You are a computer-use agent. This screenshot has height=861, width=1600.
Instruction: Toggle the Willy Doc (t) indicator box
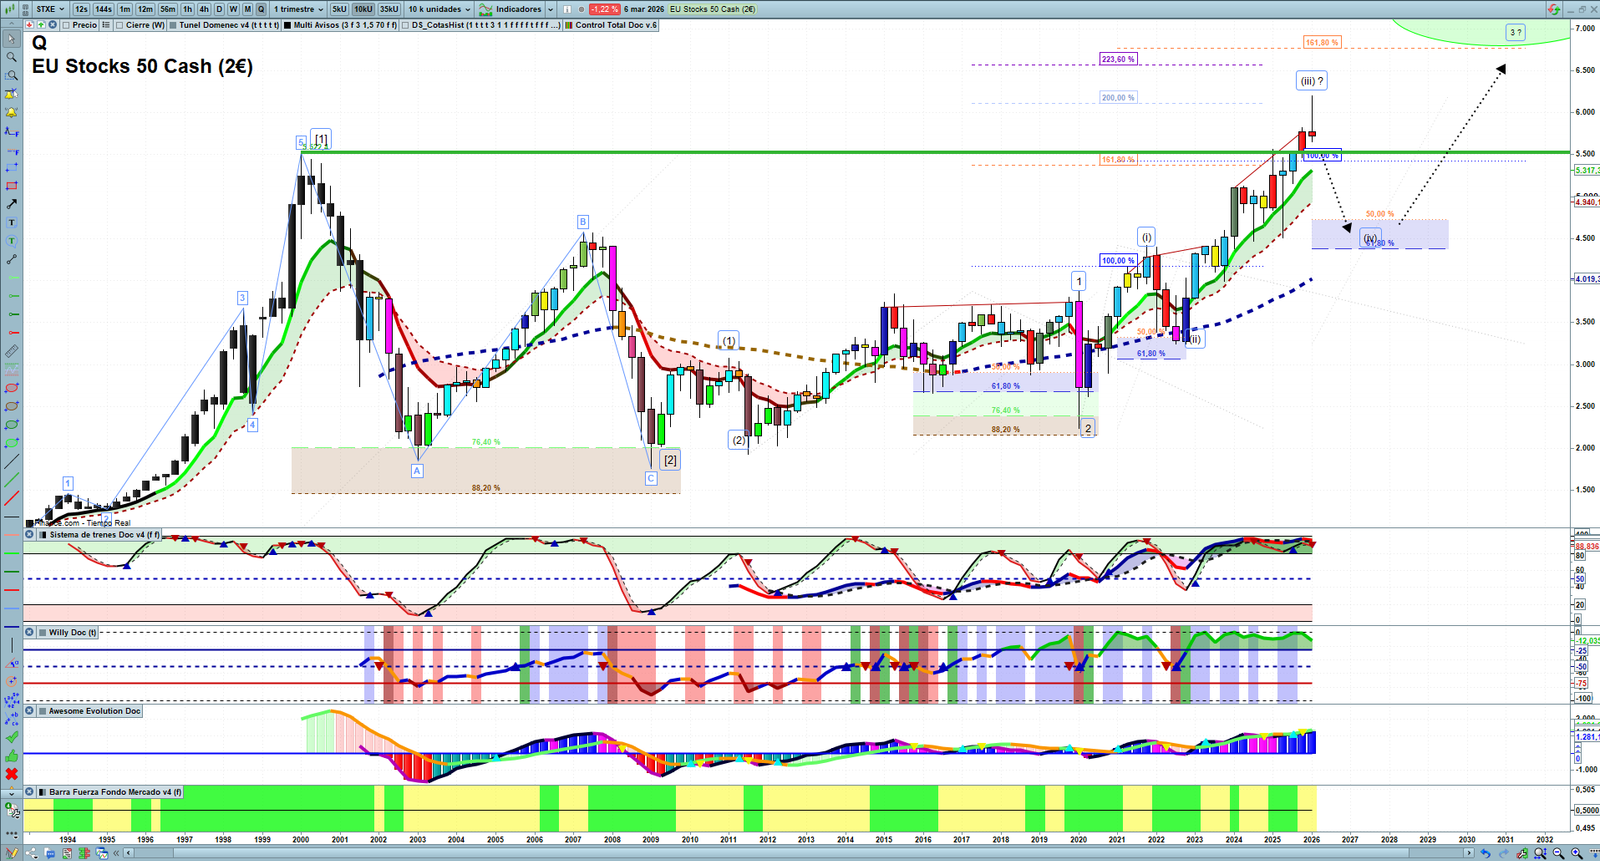[43, 632]
